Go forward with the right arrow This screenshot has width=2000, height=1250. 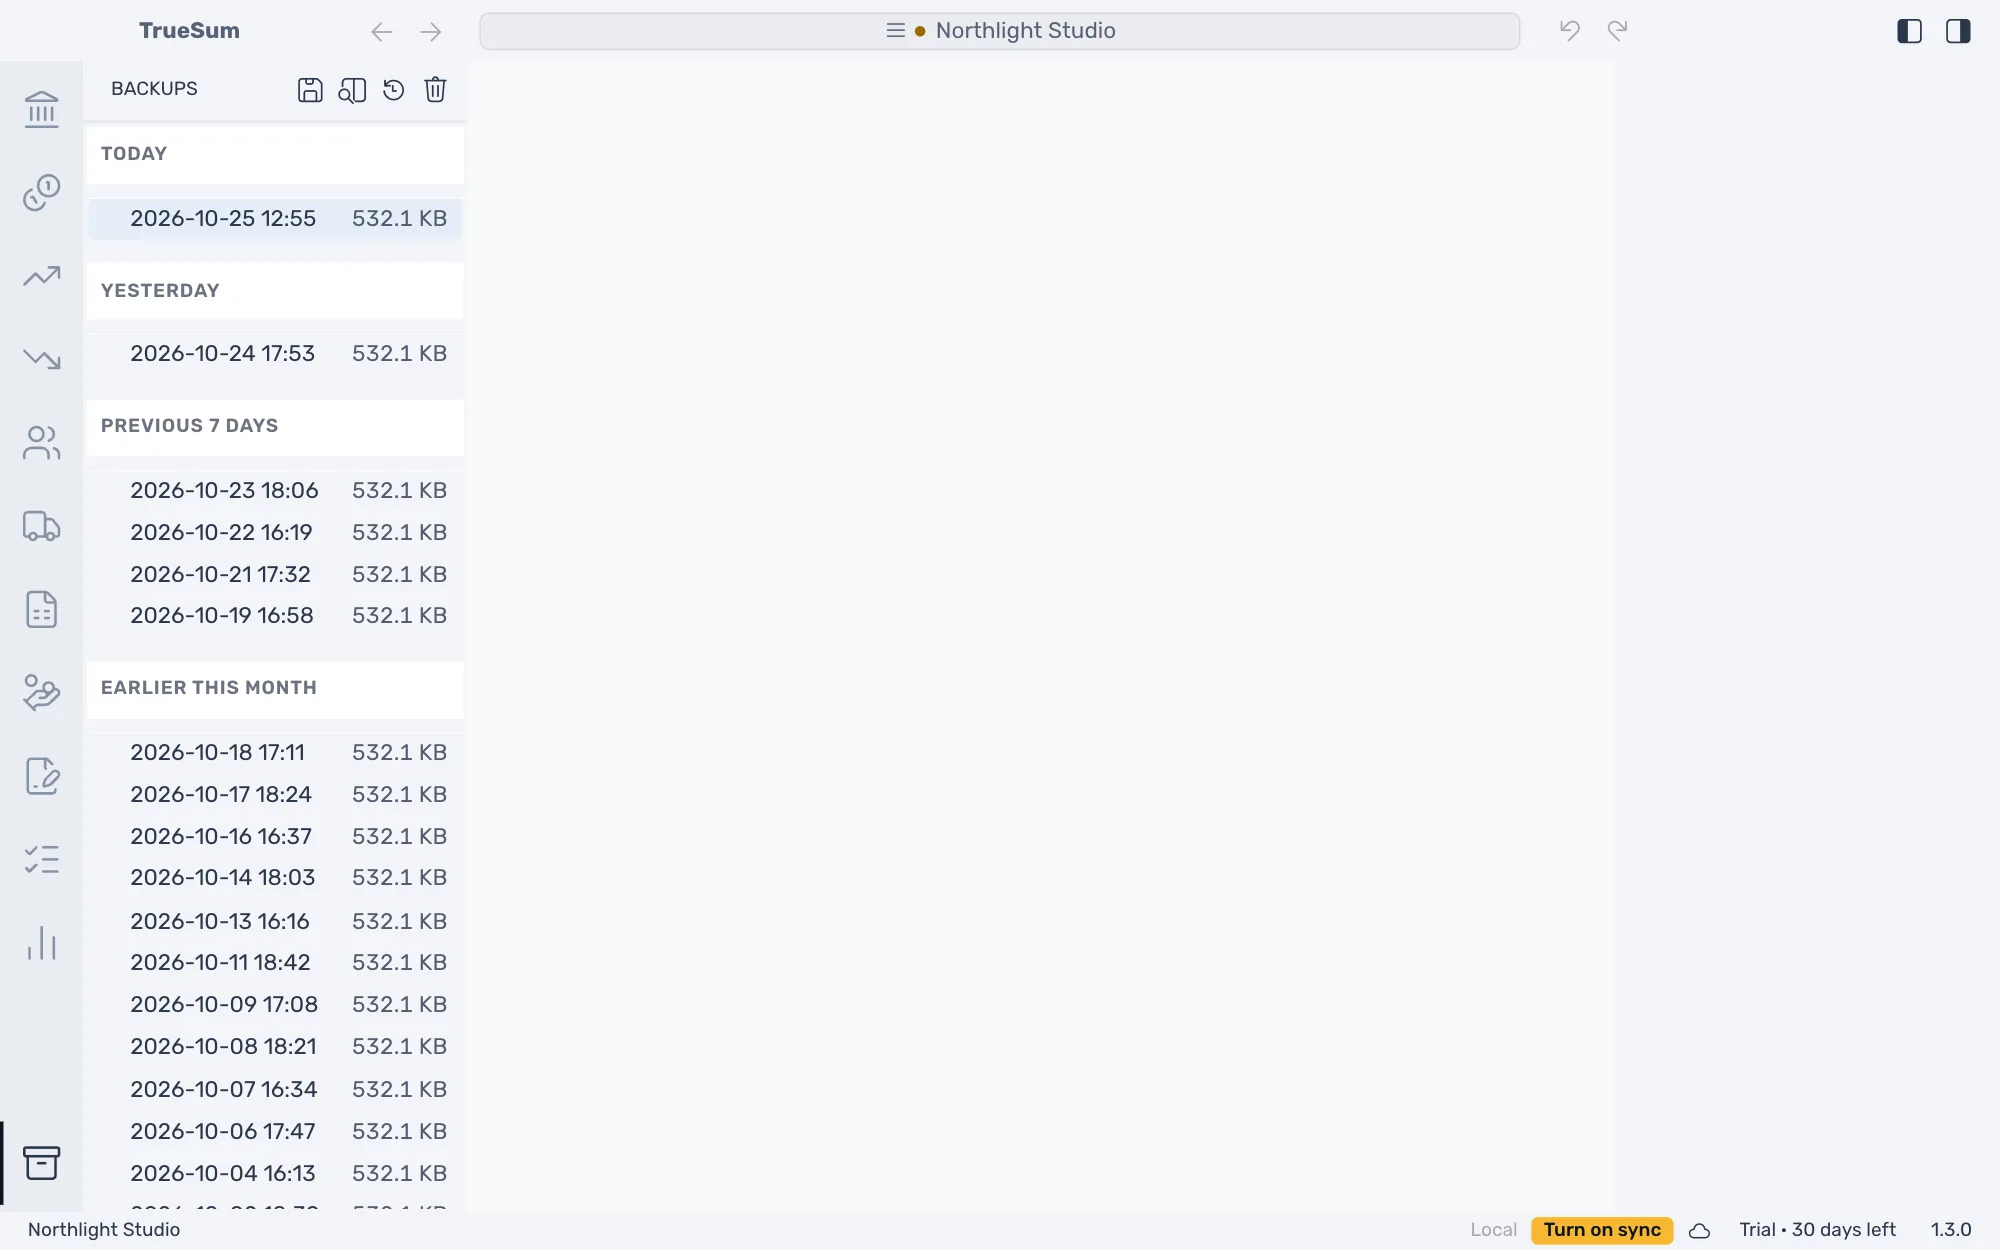(x=431, y=32)
